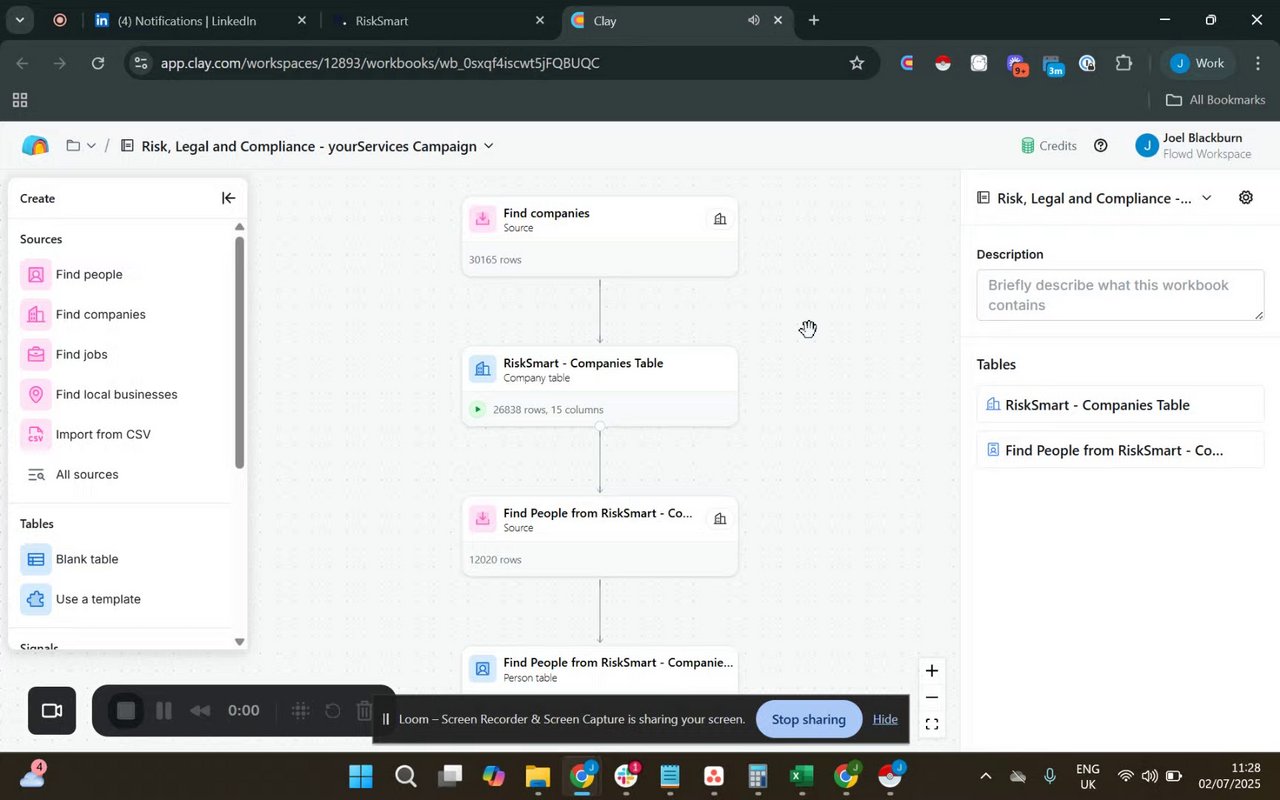Screen dimensions: 1280x800
Task: Restart the Loom recording
Action: point(333,711)
